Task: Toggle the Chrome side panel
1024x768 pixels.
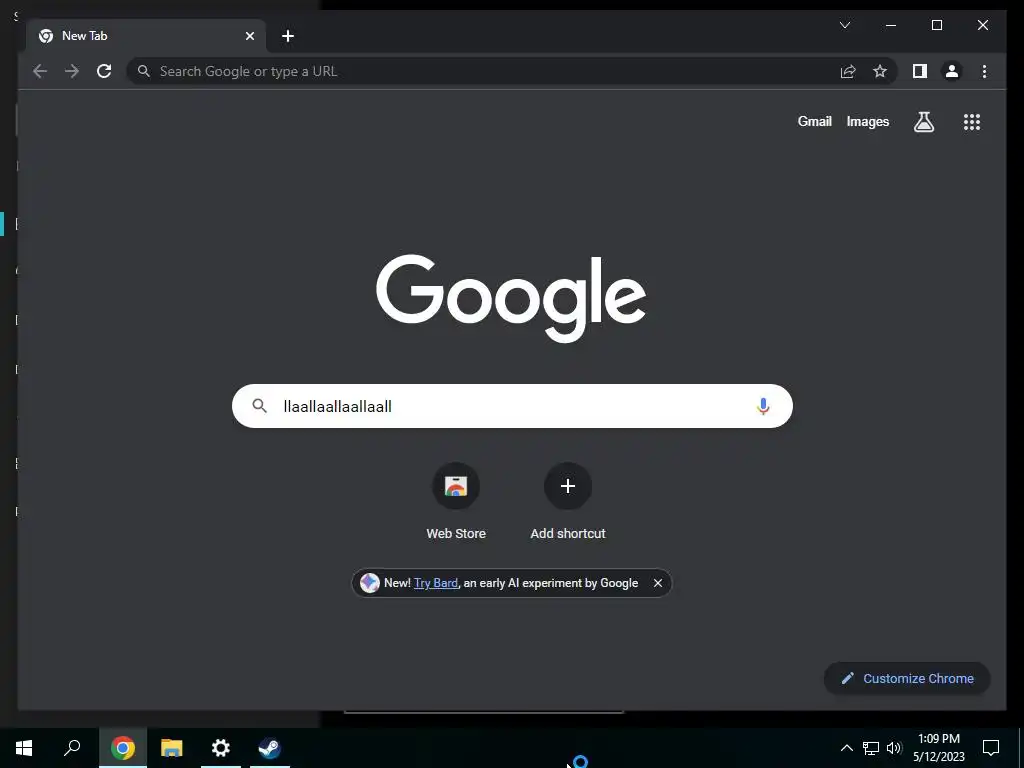Action: (920, 71)
